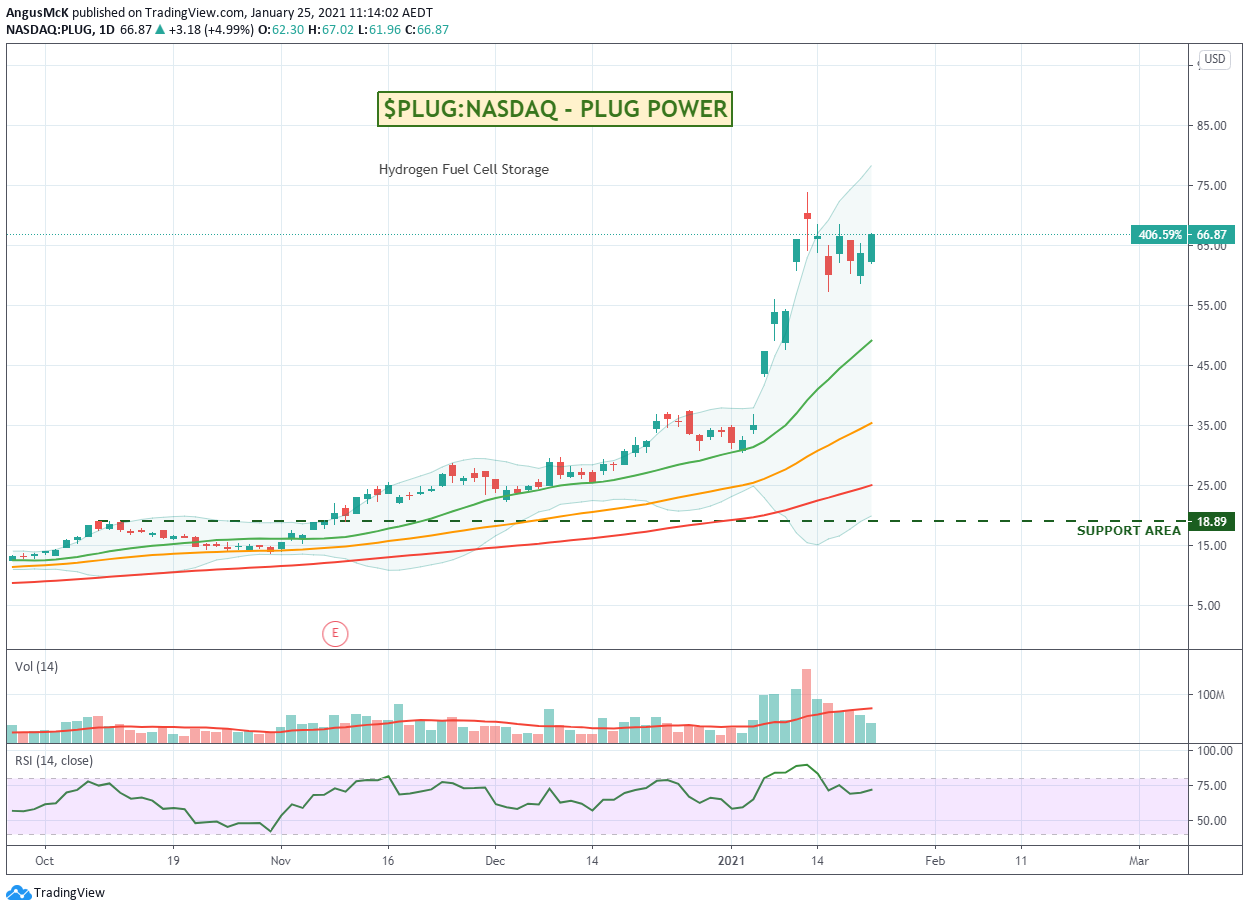
Task: Click the 75.00 label on the price axis
Action: coord(1211,186)
